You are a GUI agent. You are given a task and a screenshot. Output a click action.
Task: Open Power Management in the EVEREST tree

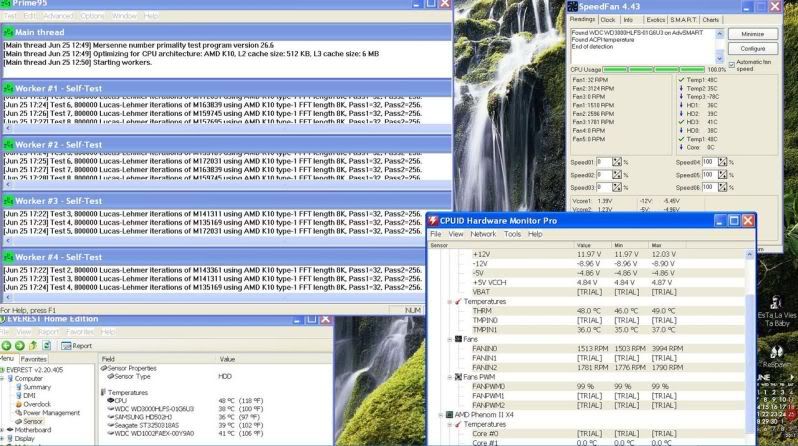17,412
